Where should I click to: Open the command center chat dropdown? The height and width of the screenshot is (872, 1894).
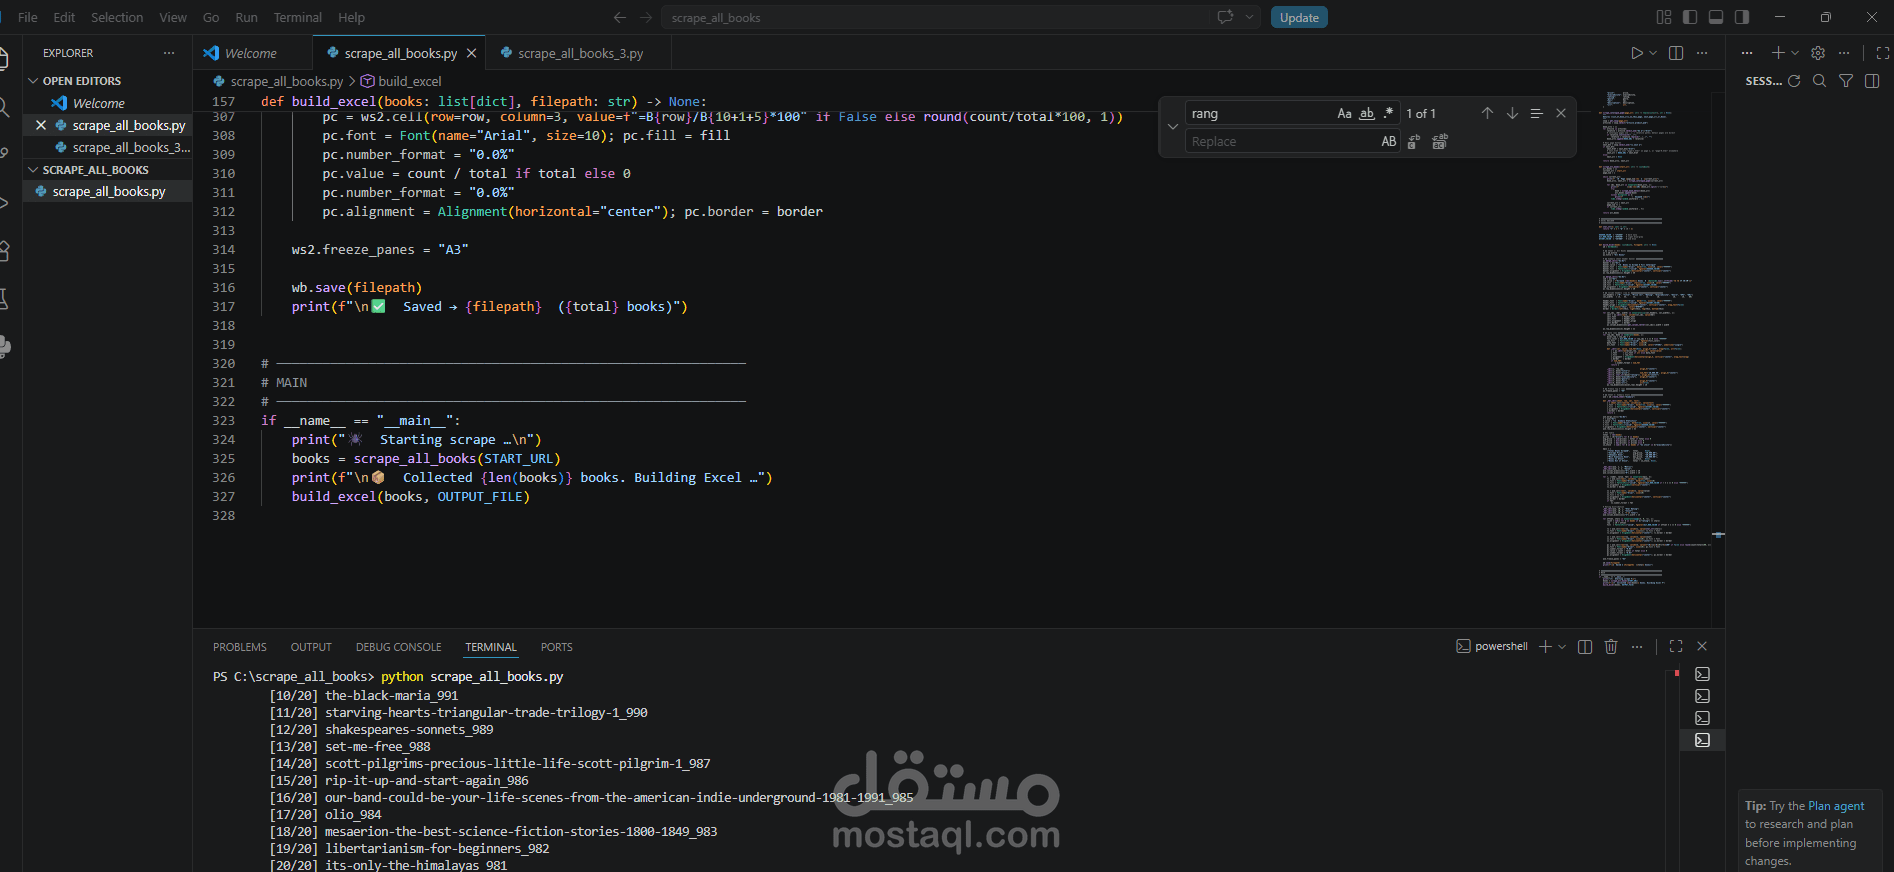(x=1249, y=17)
